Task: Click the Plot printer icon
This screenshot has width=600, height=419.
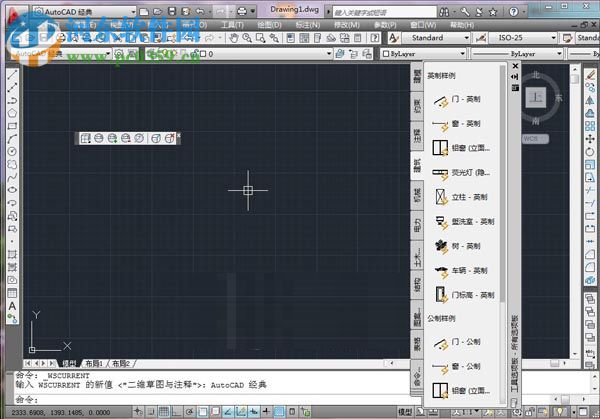Action: pyautogui.click(x=242, y=11)
